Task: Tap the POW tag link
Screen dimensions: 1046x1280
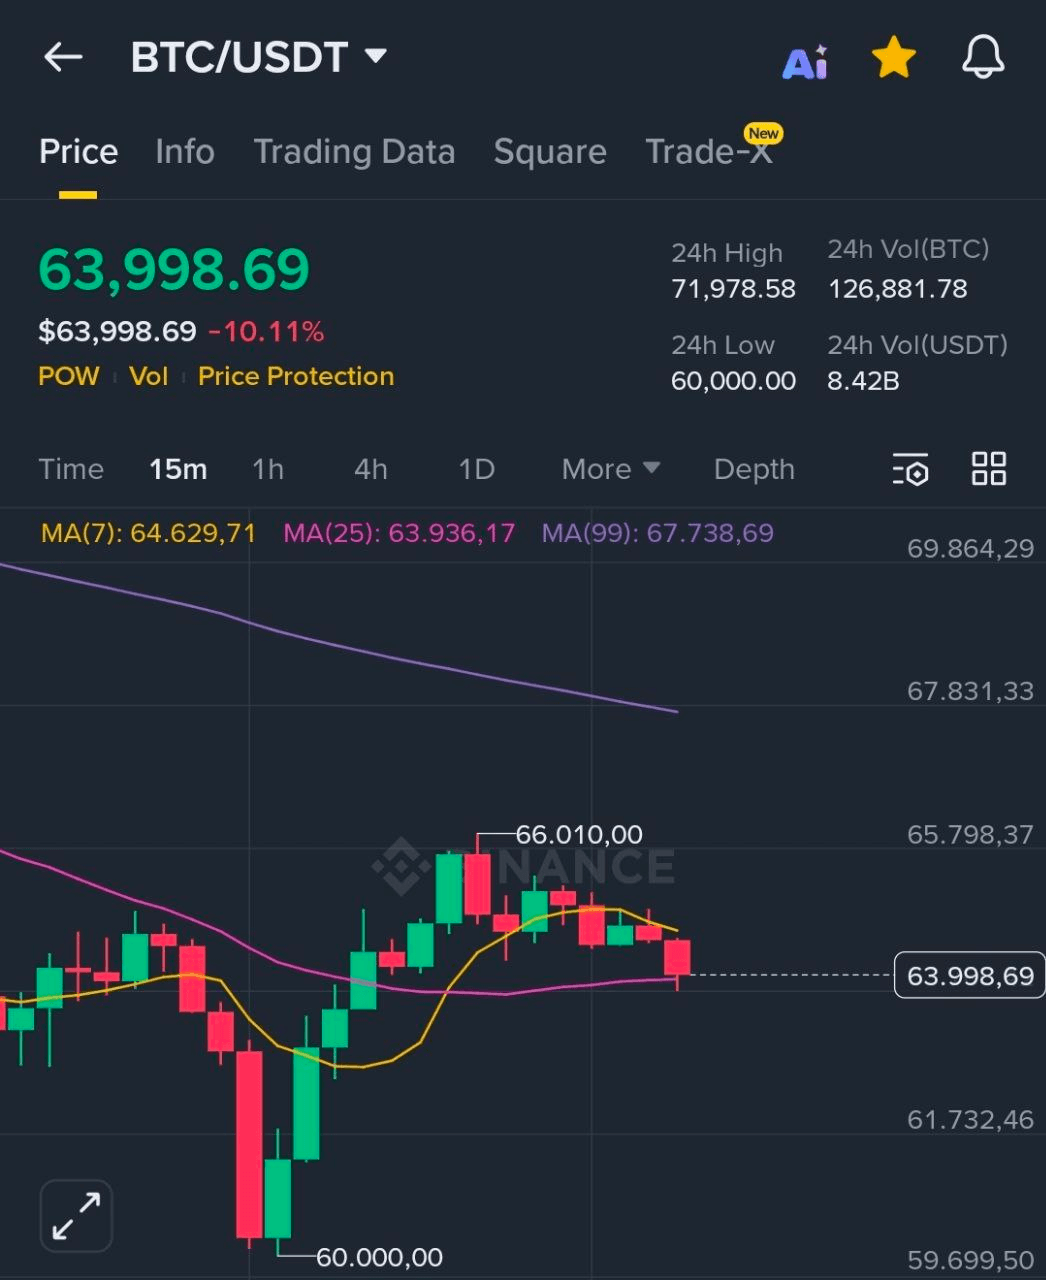Action: tap(69, 376)
